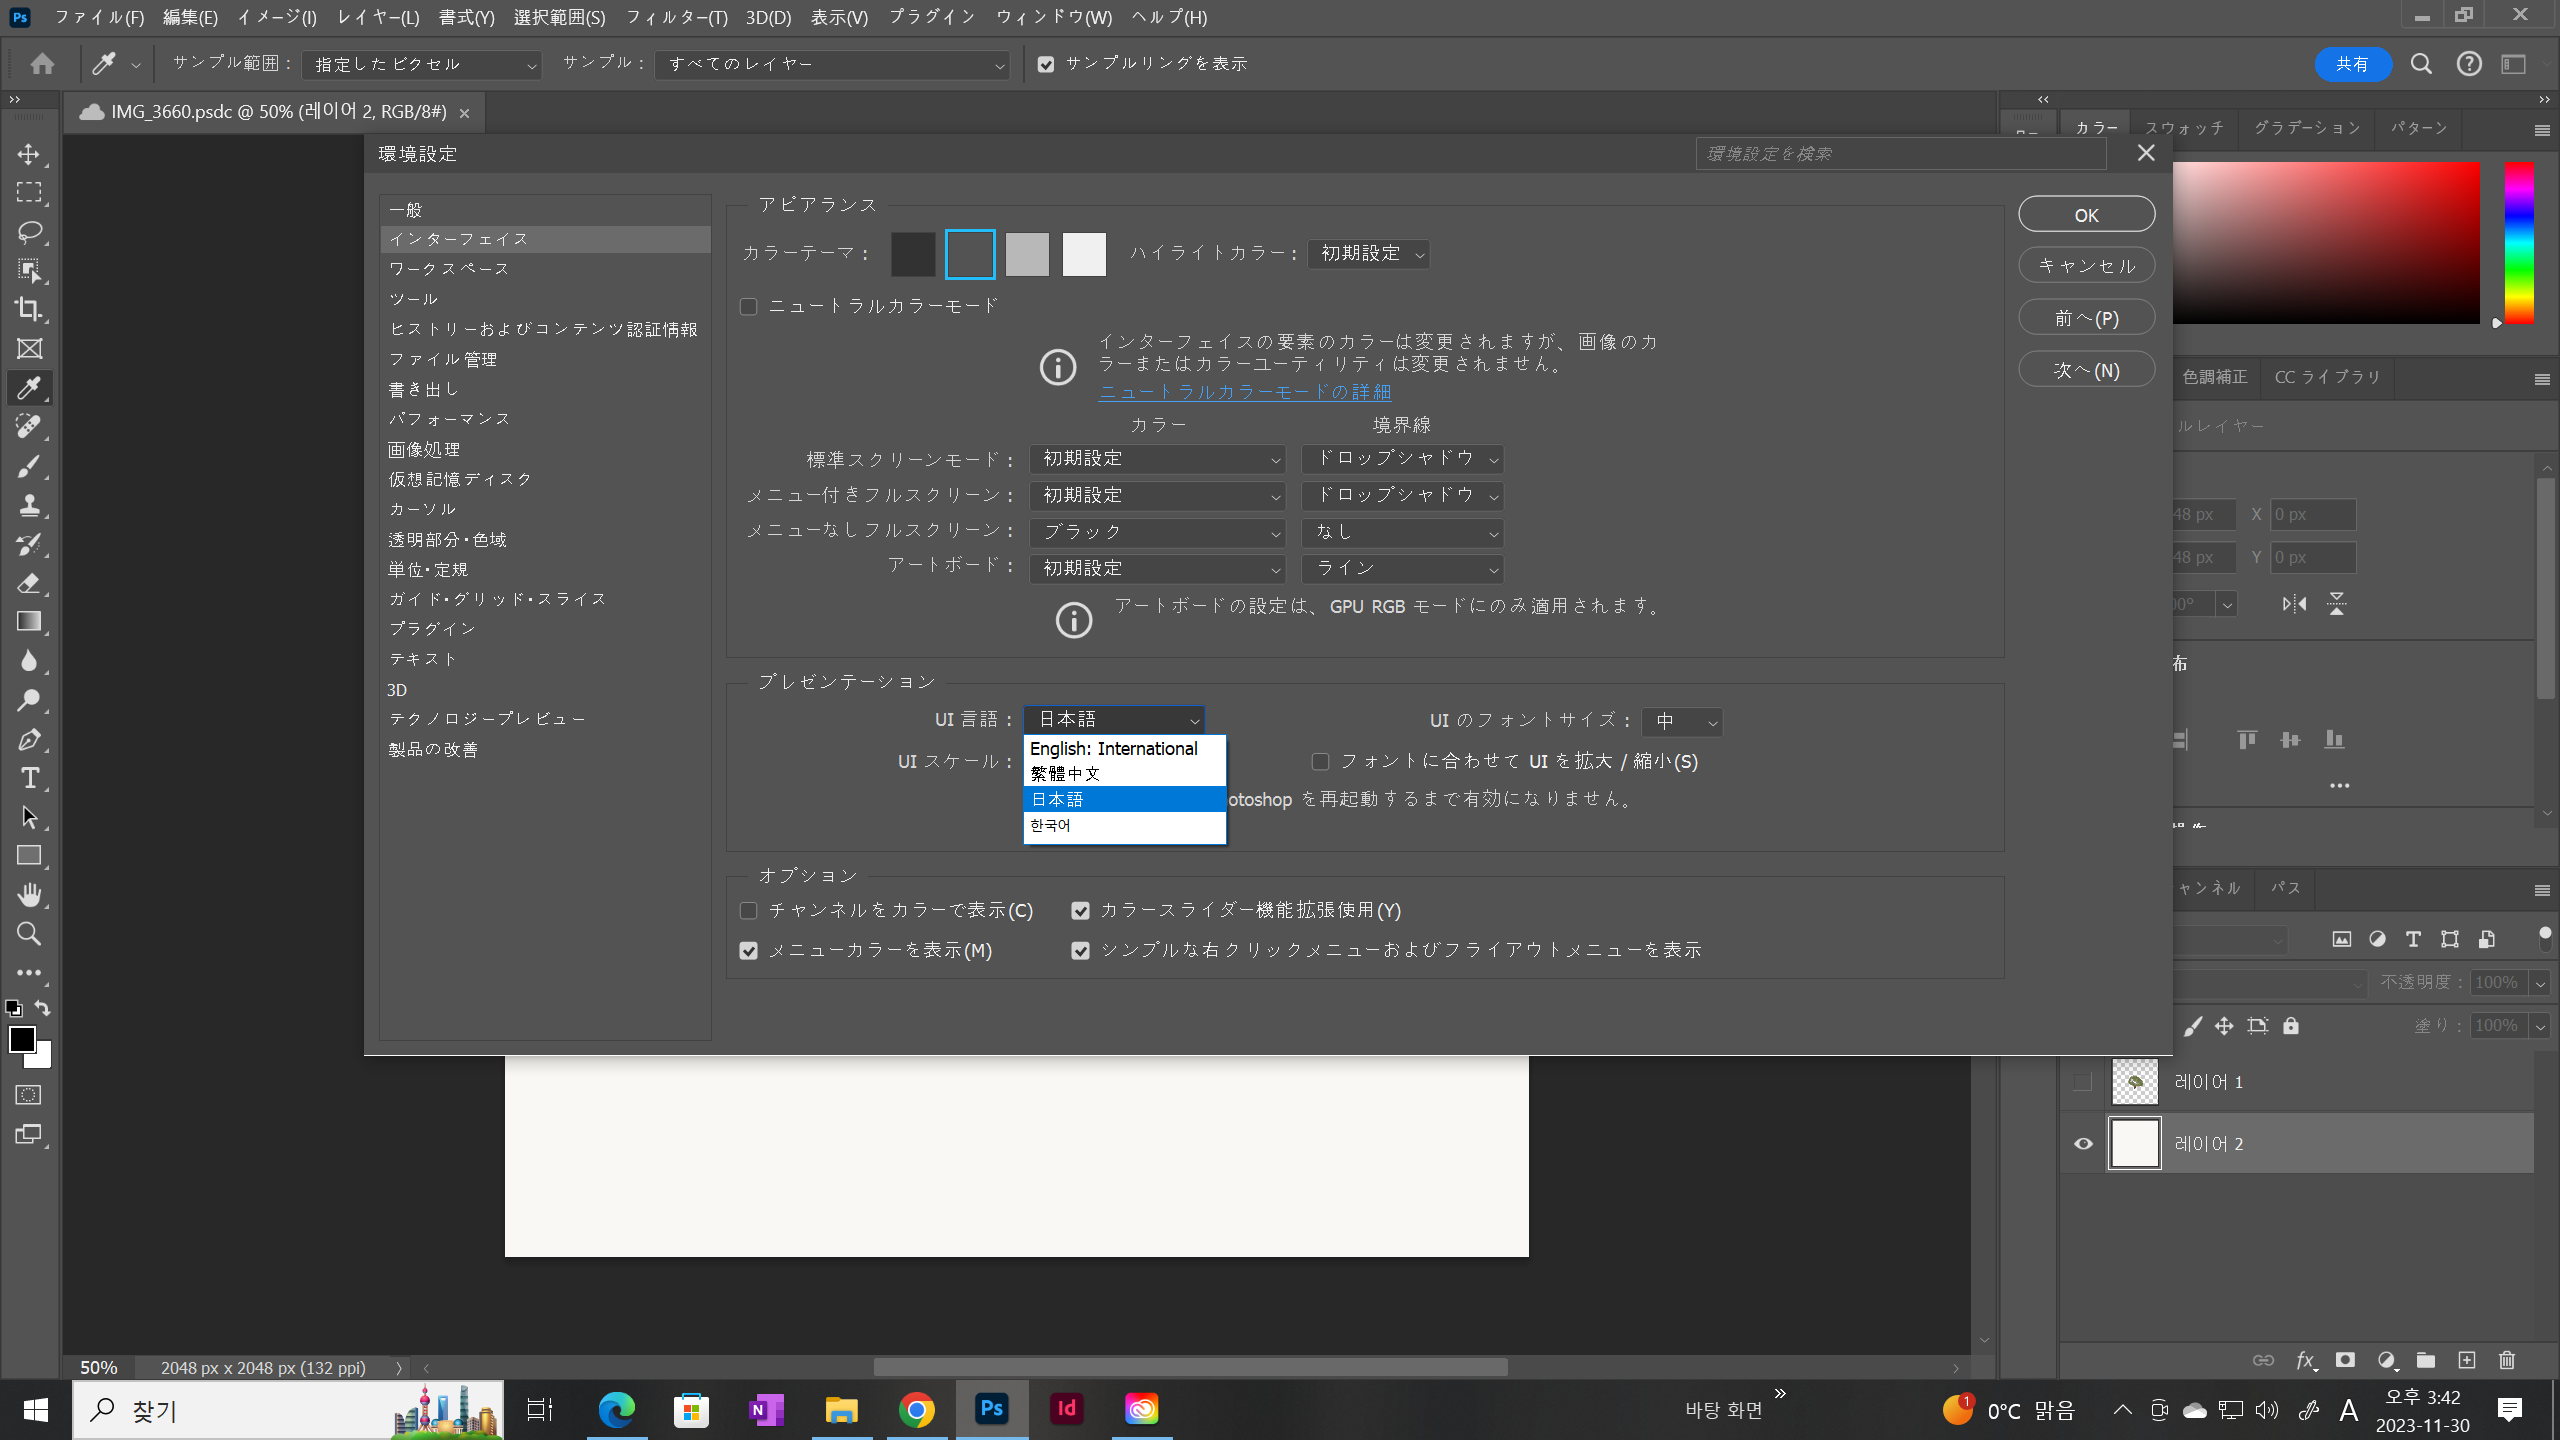Select the Eraser tool
The image size is (2560, 1440).
point(29,583)
